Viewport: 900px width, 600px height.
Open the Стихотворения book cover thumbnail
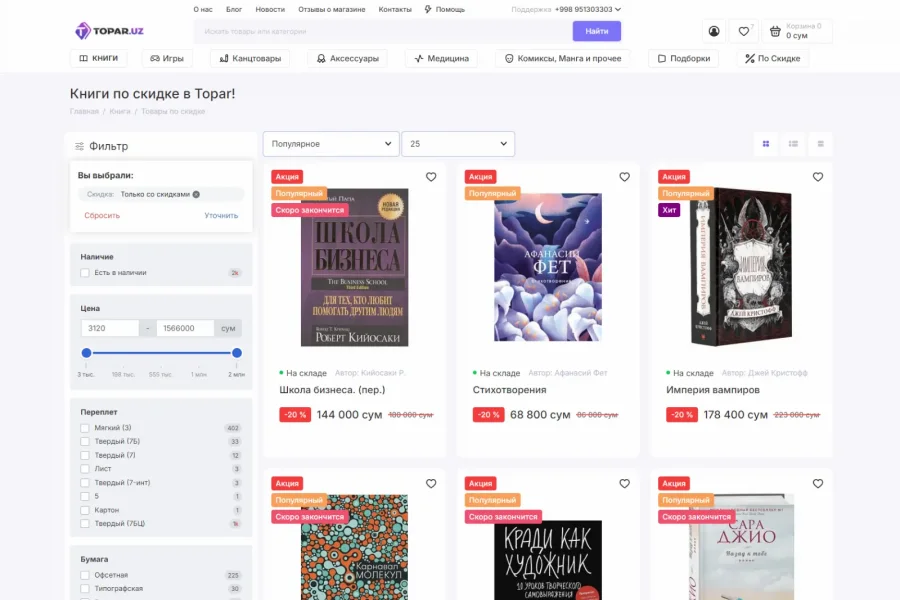click(x=548, y=267)
